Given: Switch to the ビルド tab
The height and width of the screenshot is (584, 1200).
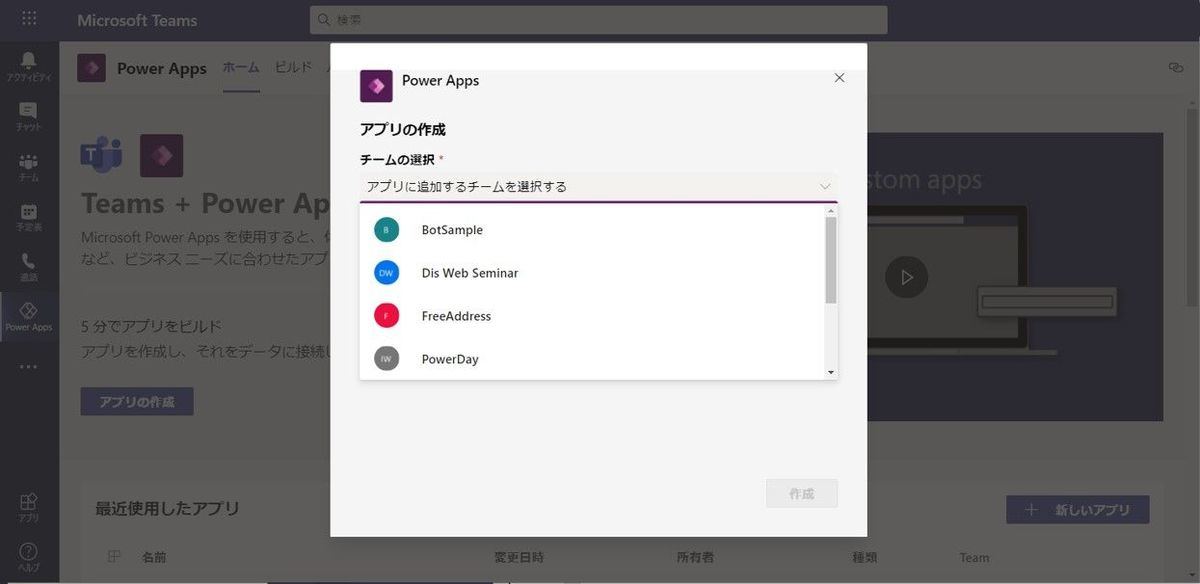Looking at the screenshot, I should pyautogui.click(x=293, y=68).
